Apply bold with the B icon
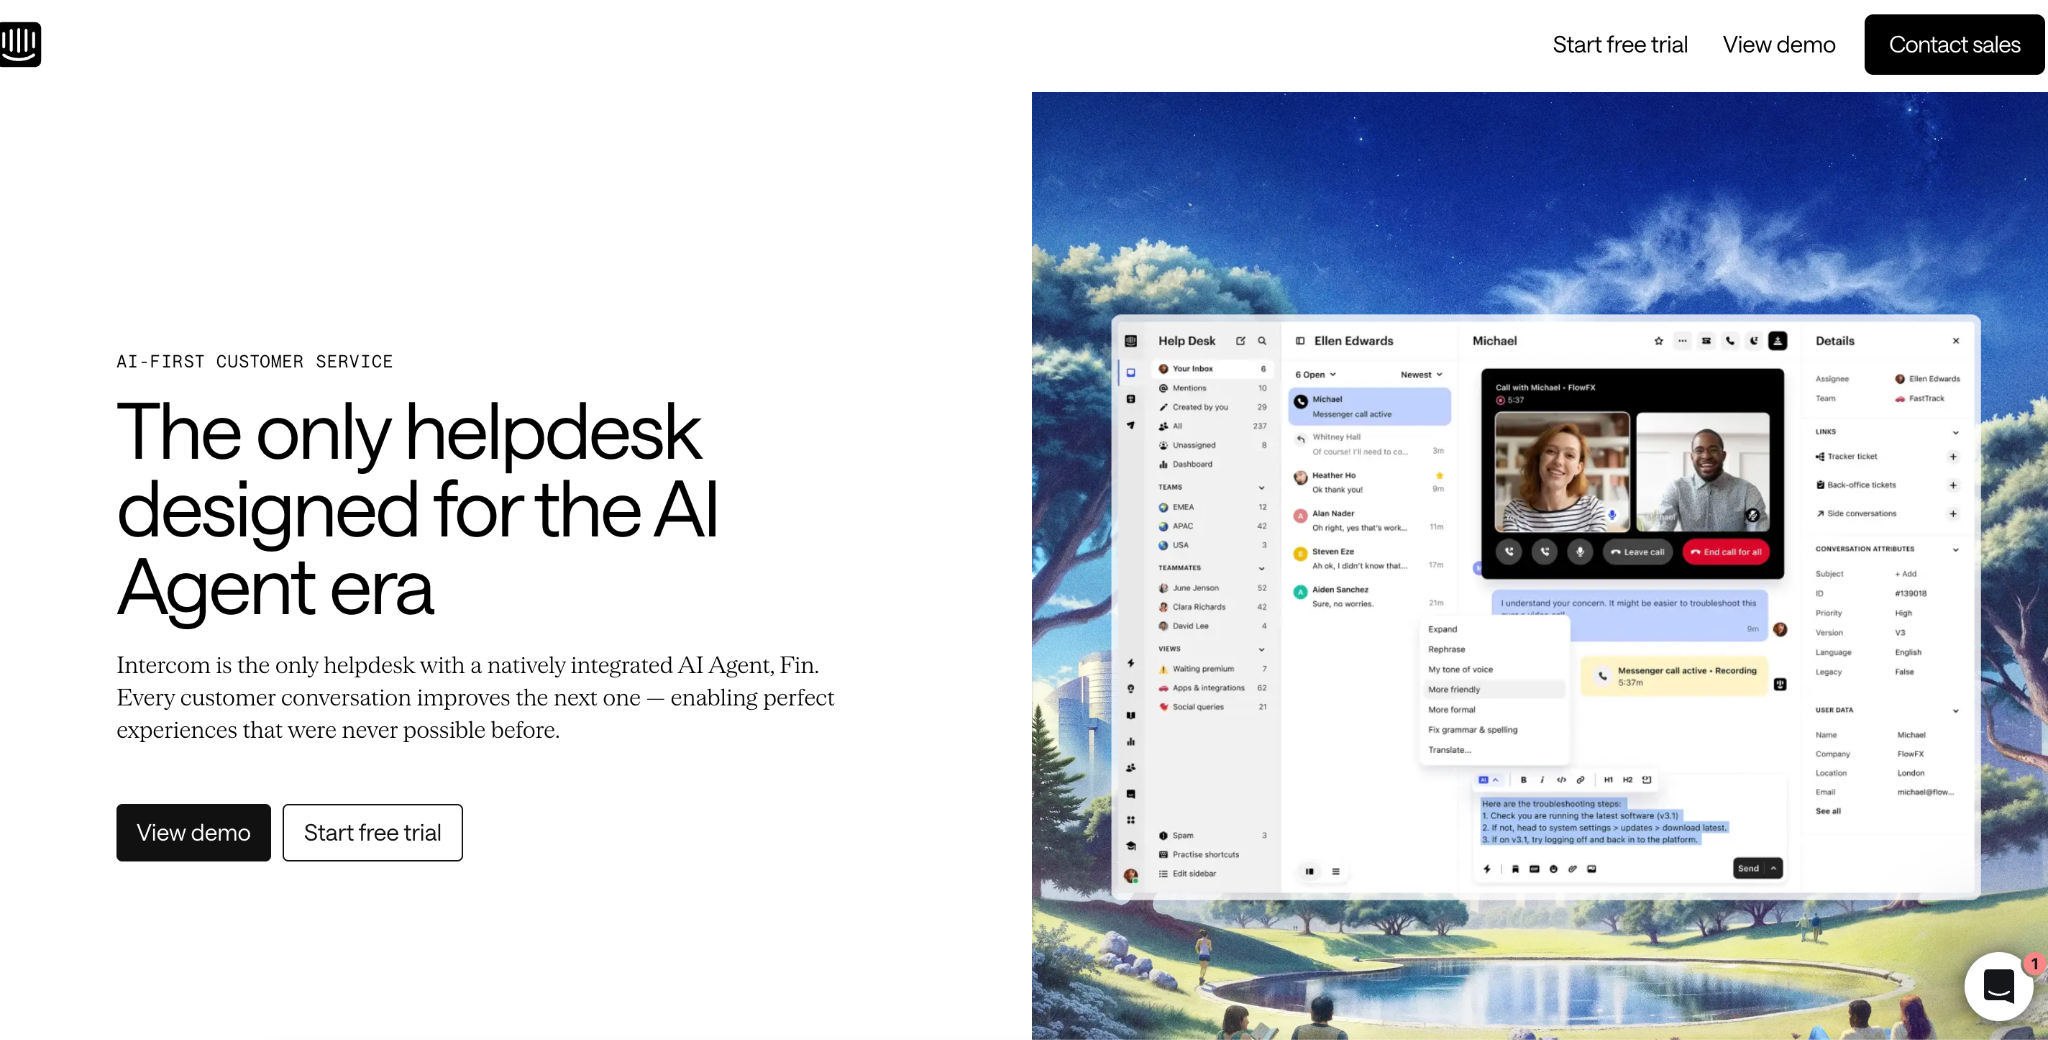Viewport: 2048px width, 1040px height. point(1523,780)
